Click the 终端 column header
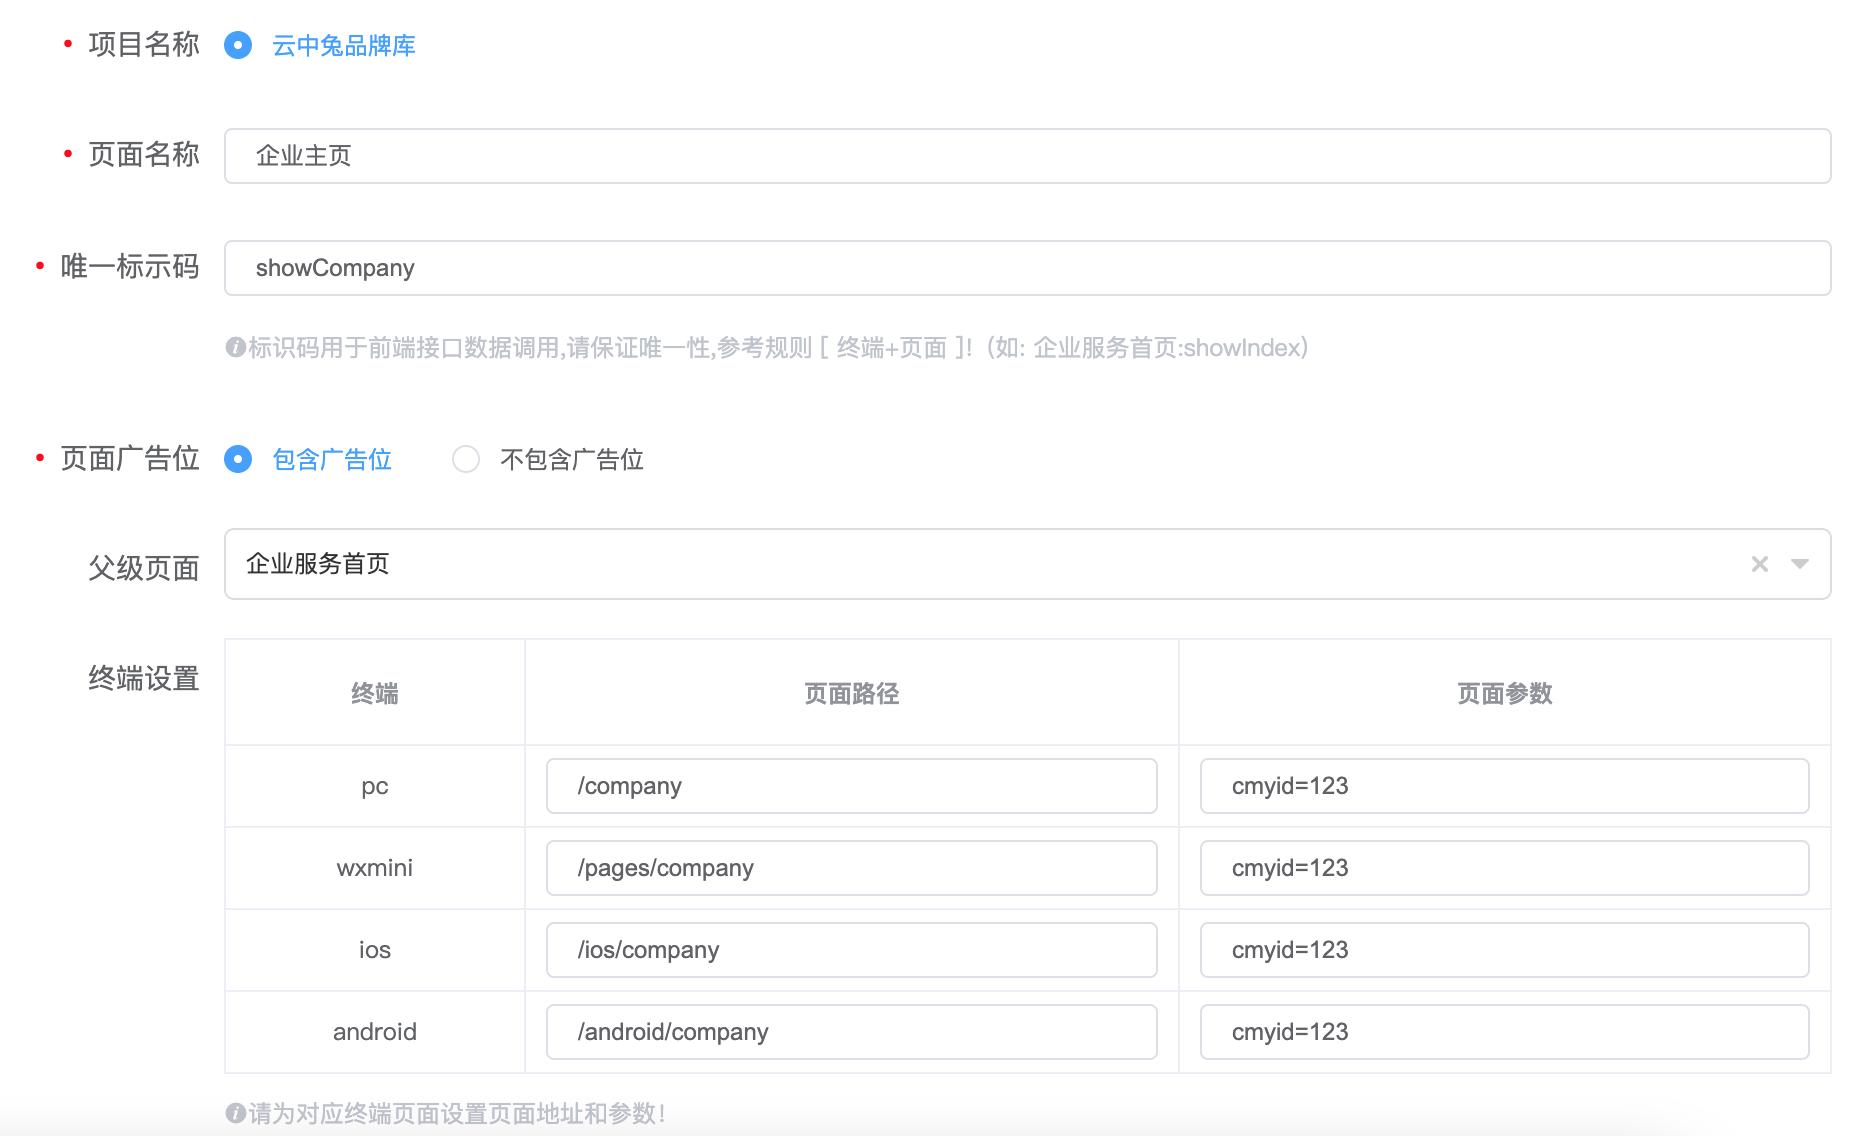 tap(374, 692)
